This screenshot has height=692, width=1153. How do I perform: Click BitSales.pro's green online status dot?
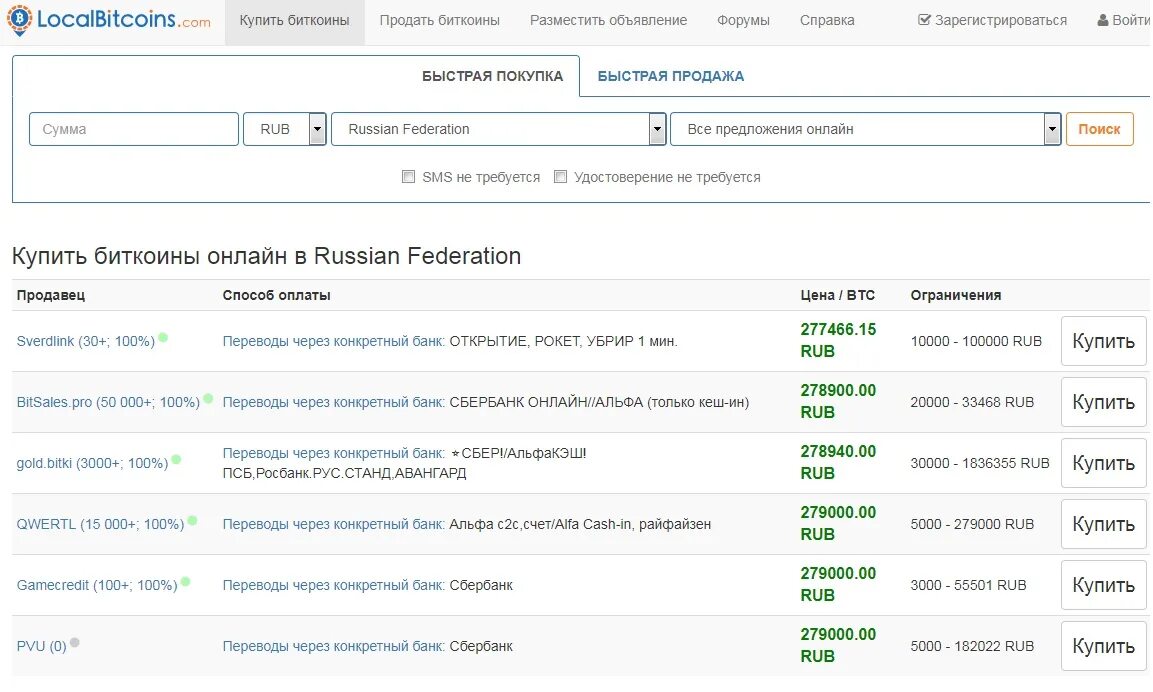208,399
